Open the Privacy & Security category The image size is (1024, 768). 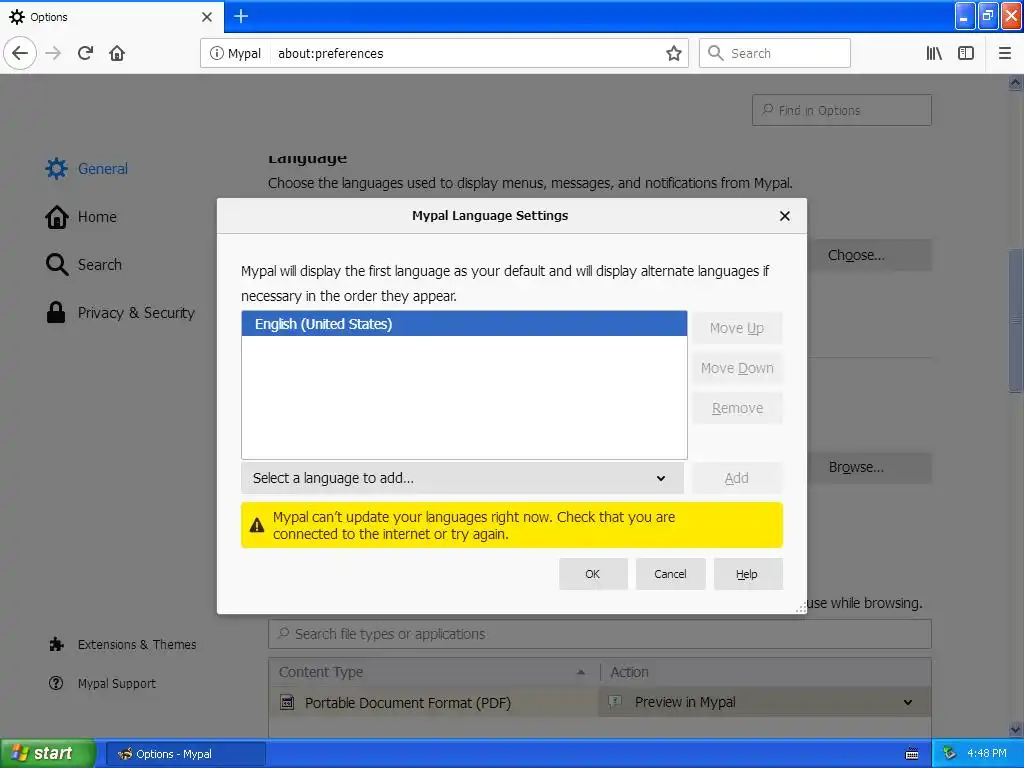pos(120,313)
